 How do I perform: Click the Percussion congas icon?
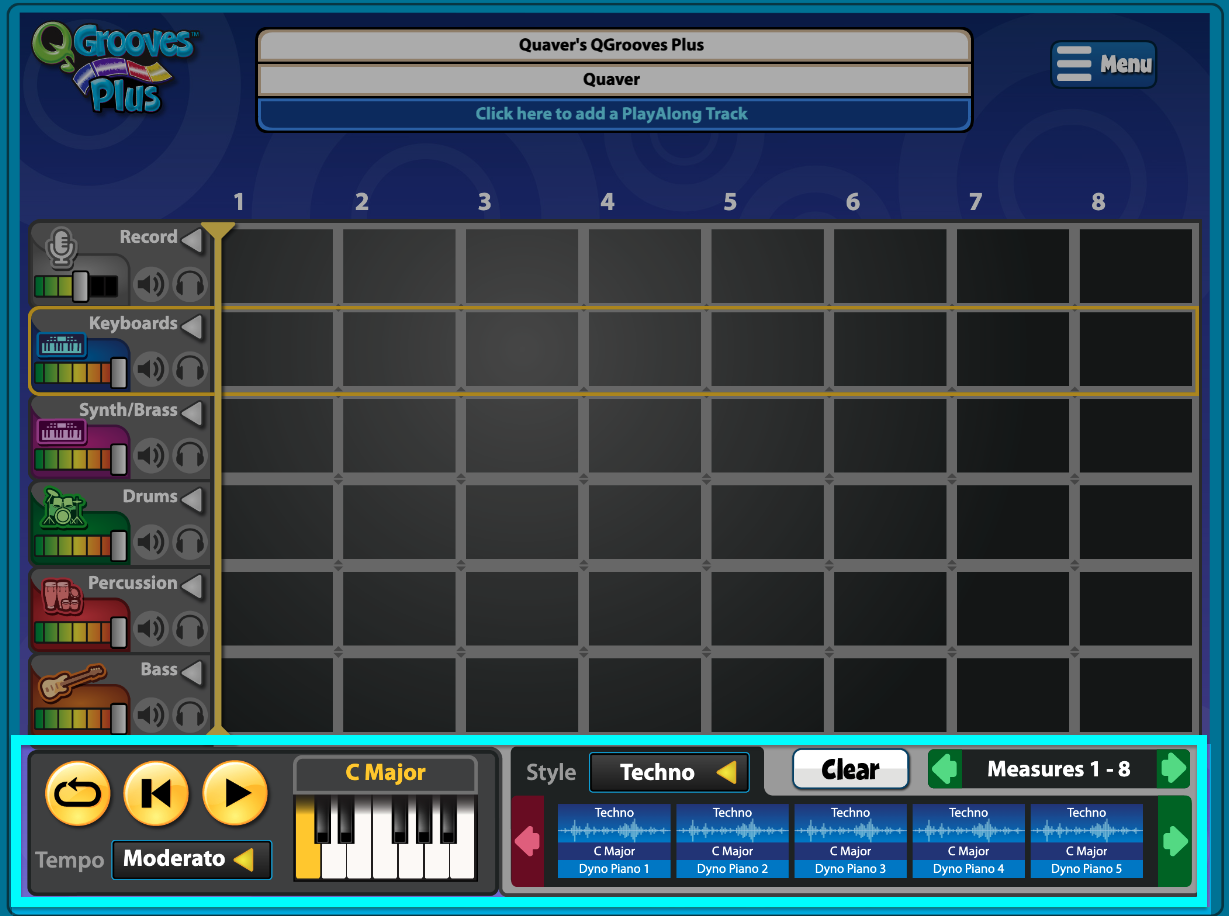click(x=62, y=597)
